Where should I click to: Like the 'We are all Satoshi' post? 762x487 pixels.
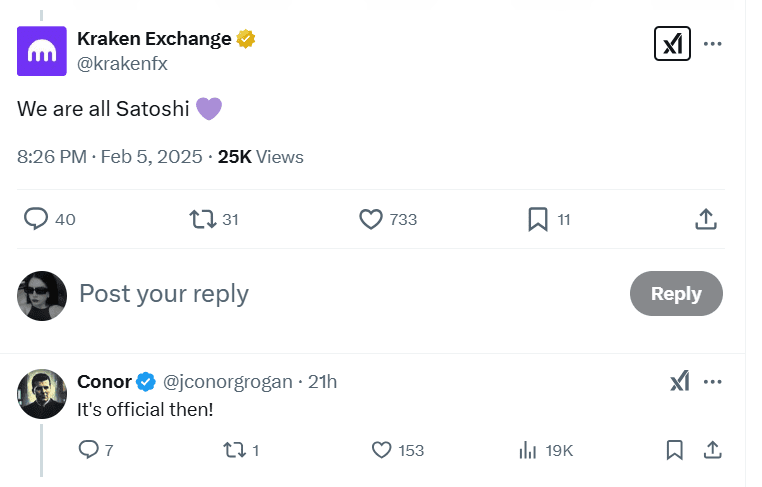[371, 219]
